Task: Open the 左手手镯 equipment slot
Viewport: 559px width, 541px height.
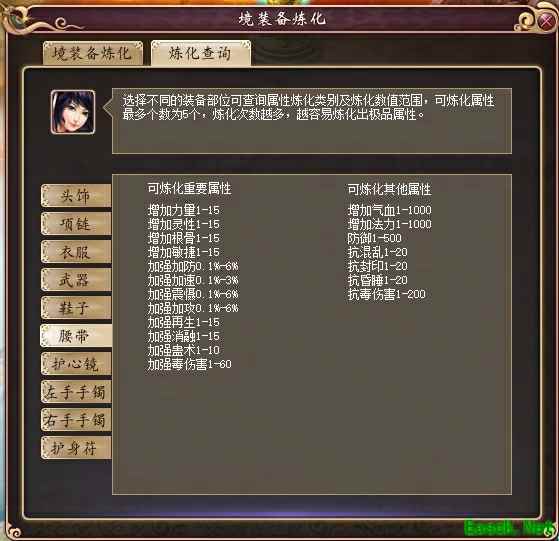Action: click(76, 392)
